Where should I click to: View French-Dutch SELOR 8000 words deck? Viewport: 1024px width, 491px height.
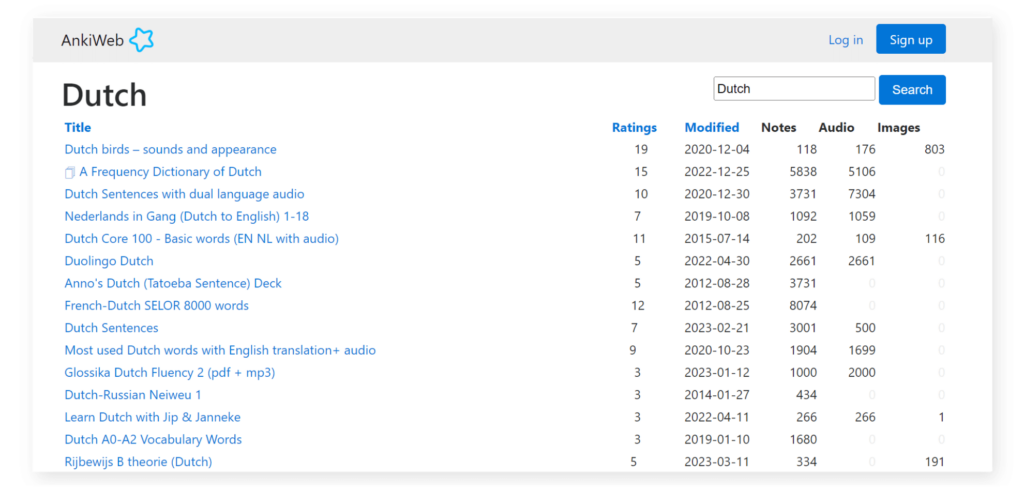tap(156, 306)
